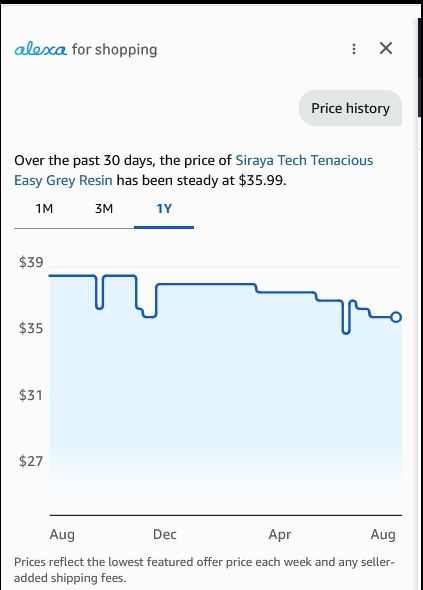This screenshot has width=423, height=590.
Task: Click the $27 axis label
Action: click(x=31, y=461)
